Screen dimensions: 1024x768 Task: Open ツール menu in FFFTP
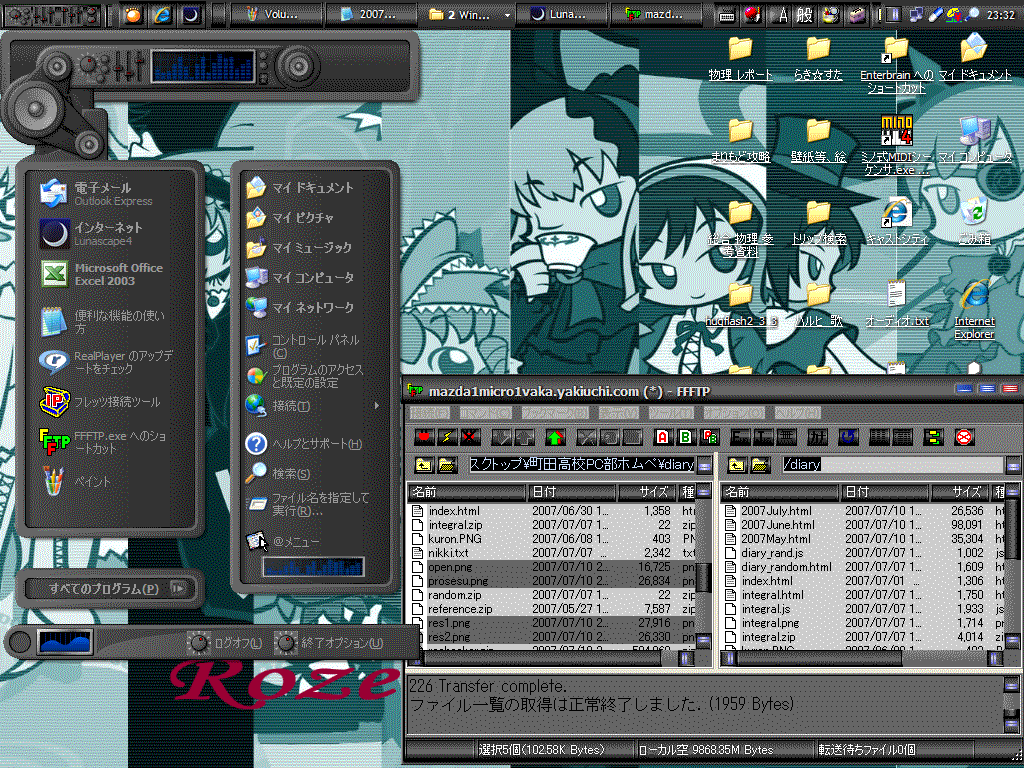tap(671, 413)
